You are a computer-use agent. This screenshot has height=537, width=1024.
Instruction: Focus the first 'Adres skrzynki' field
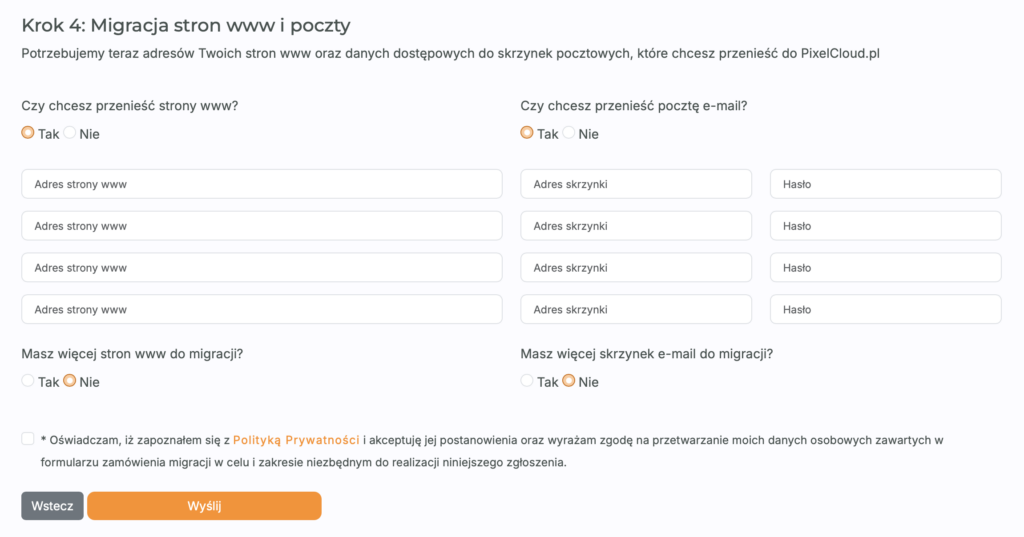pos(636,184)
